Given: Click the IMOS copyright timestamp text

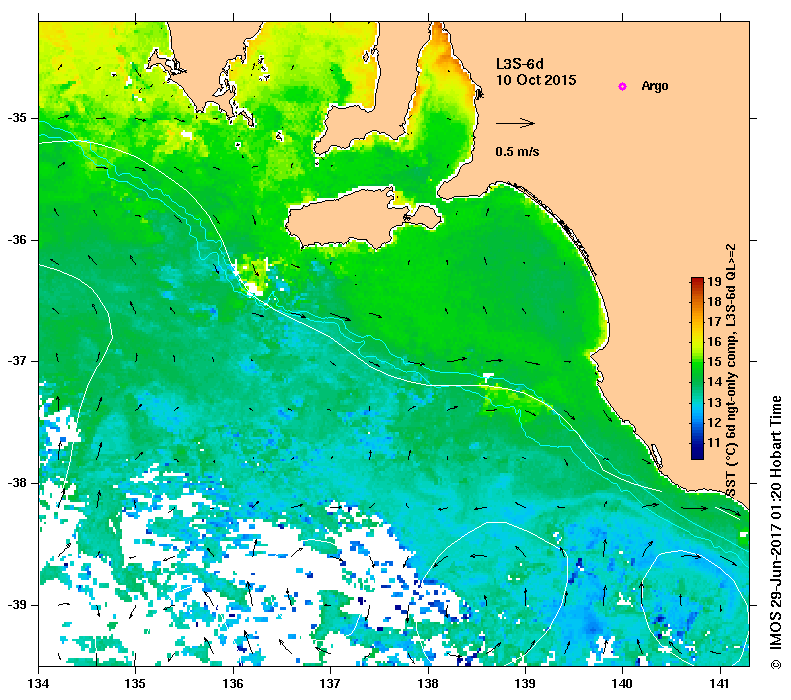Looking at the screenshot, I should (x=775, y=532).
